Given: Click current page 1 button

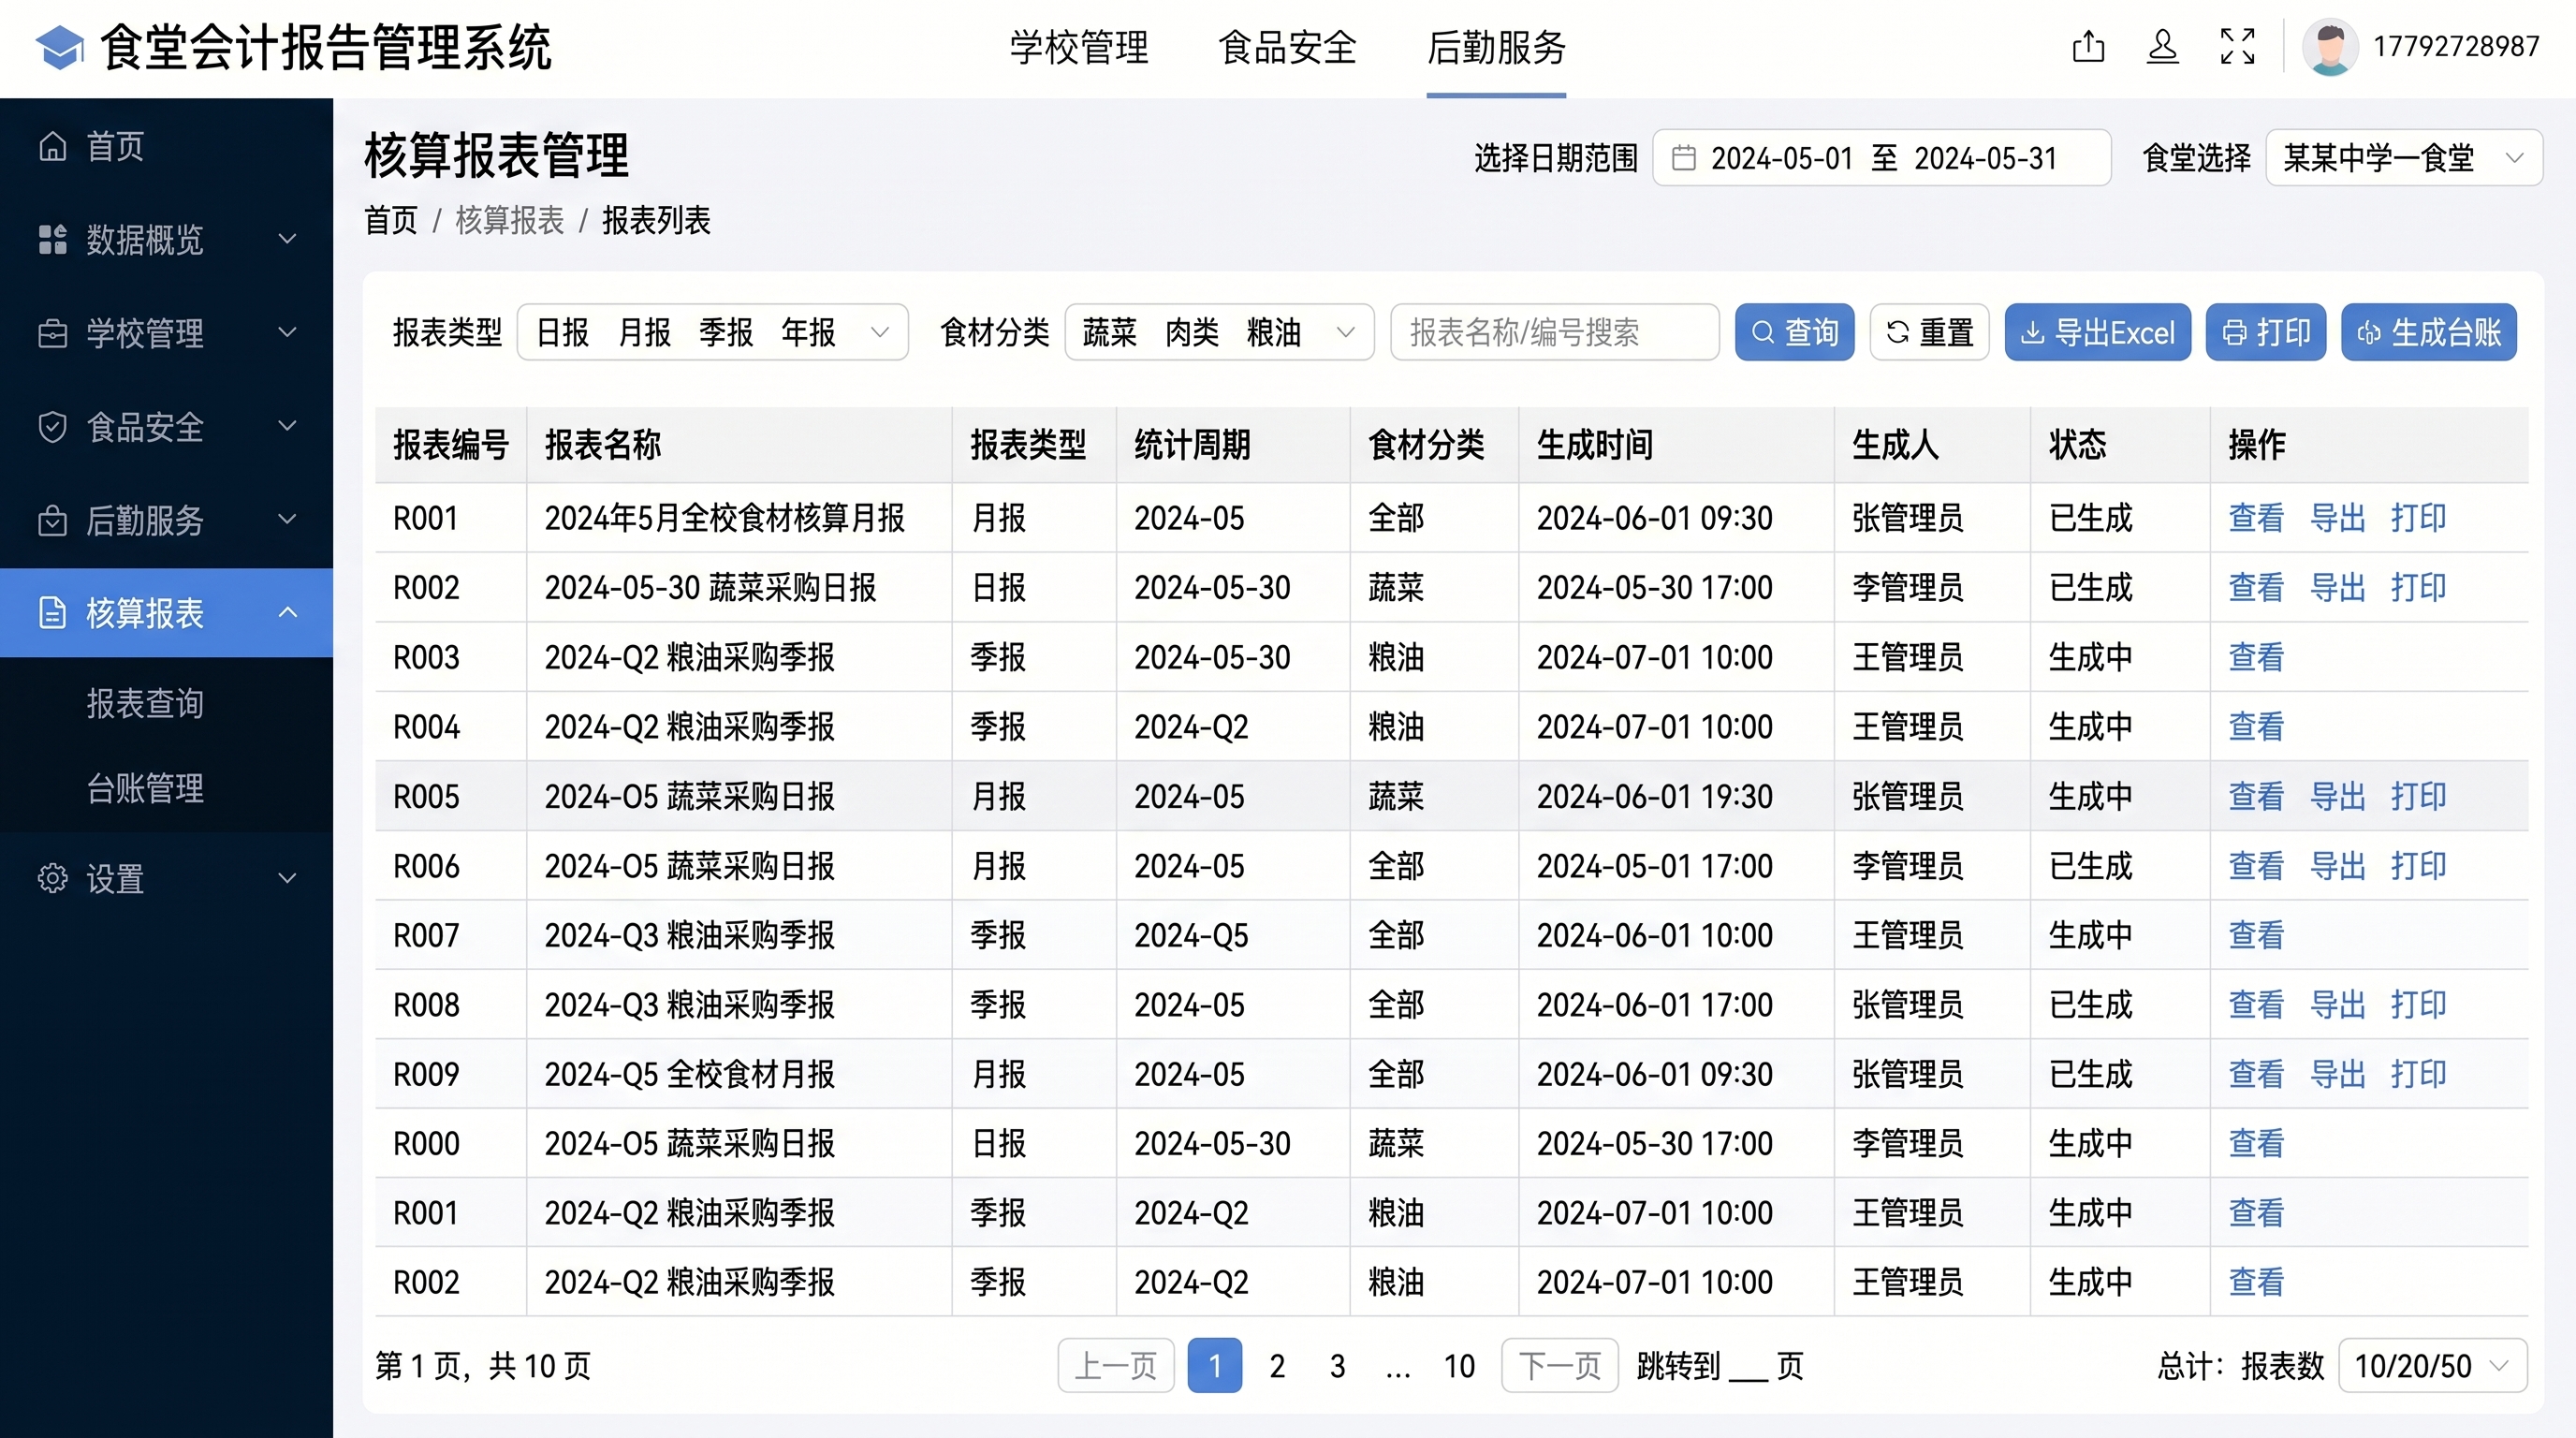Looking at the screenshot, I should coord(1215,1366).
